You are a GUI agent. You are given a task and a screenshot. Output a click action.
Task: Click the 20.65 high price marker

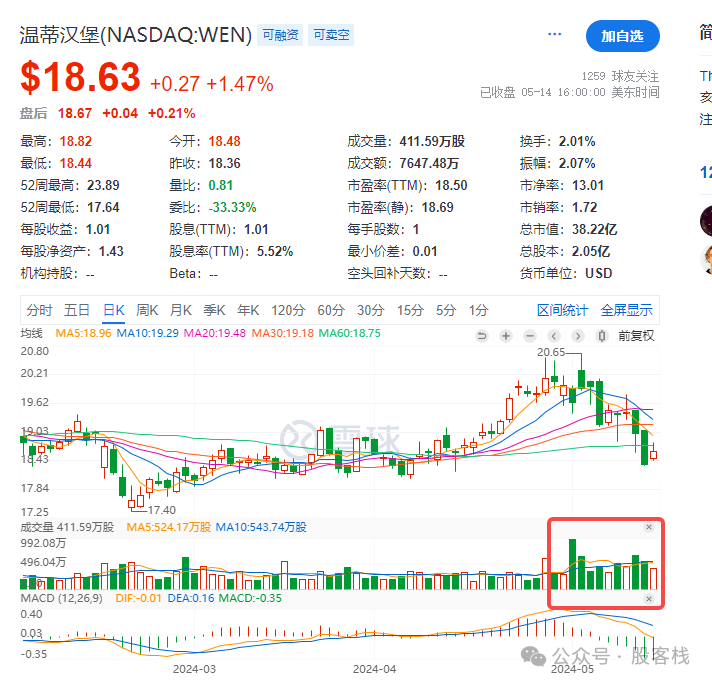click(x=551, y=352)
